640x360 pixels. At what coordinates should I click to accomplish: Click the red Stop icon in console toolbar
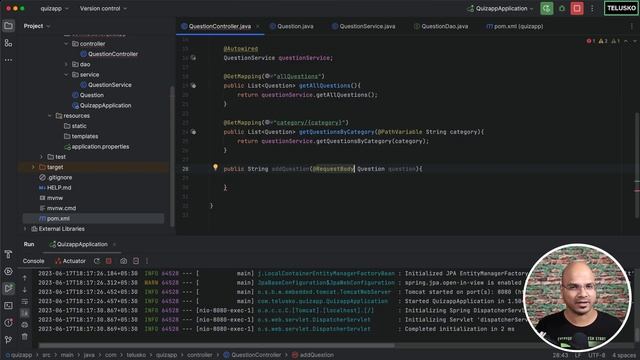coord(109,261)
